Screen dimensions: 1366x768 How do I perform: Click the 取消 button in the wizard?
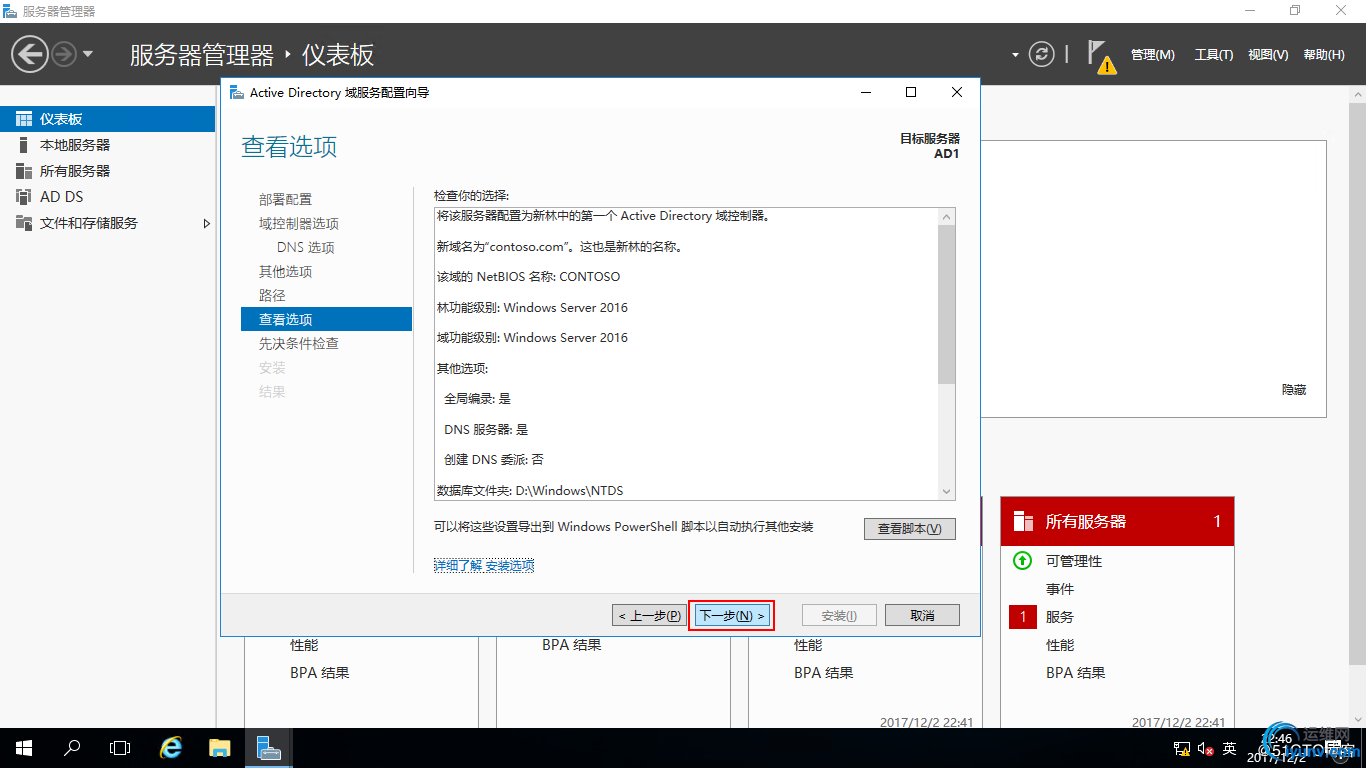point(922,615)
